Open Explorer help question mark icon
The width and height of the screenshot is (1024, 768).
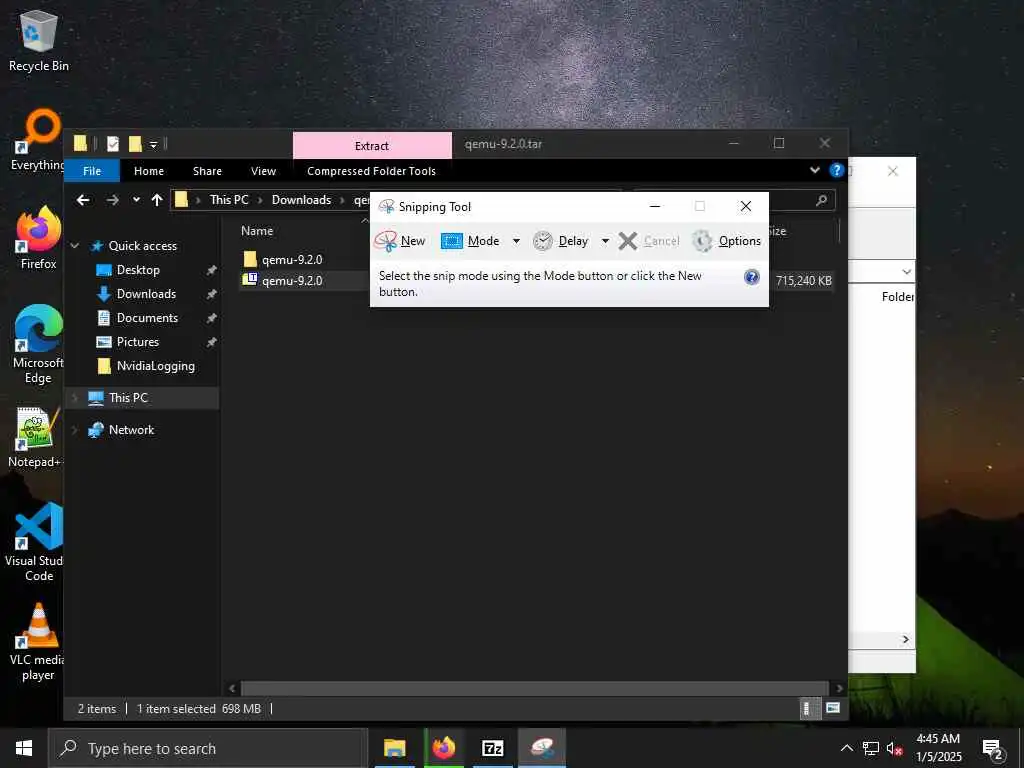coord(837,170)
